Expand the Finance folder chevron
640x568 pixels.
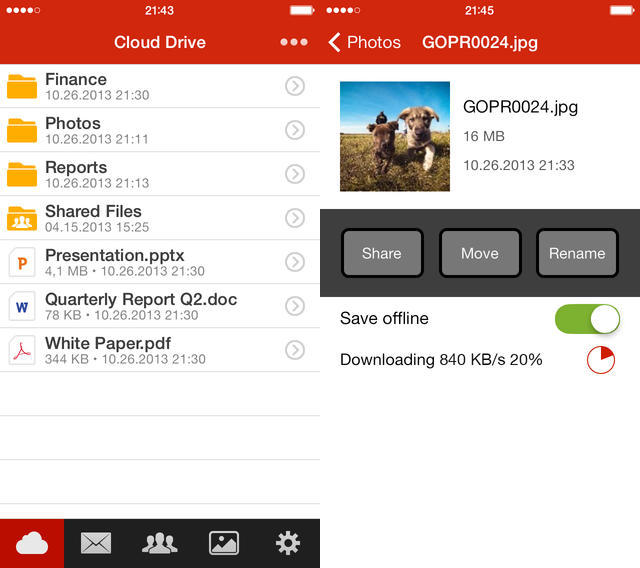pyautogui.click(x=295, y=86)
